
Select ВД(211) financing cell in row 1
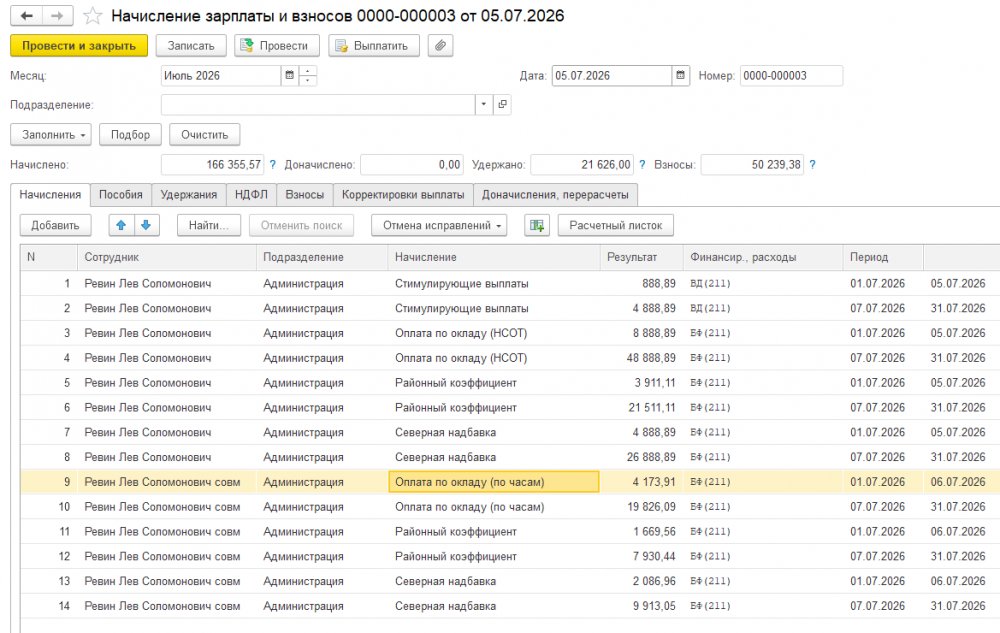[x=763, y=283]
